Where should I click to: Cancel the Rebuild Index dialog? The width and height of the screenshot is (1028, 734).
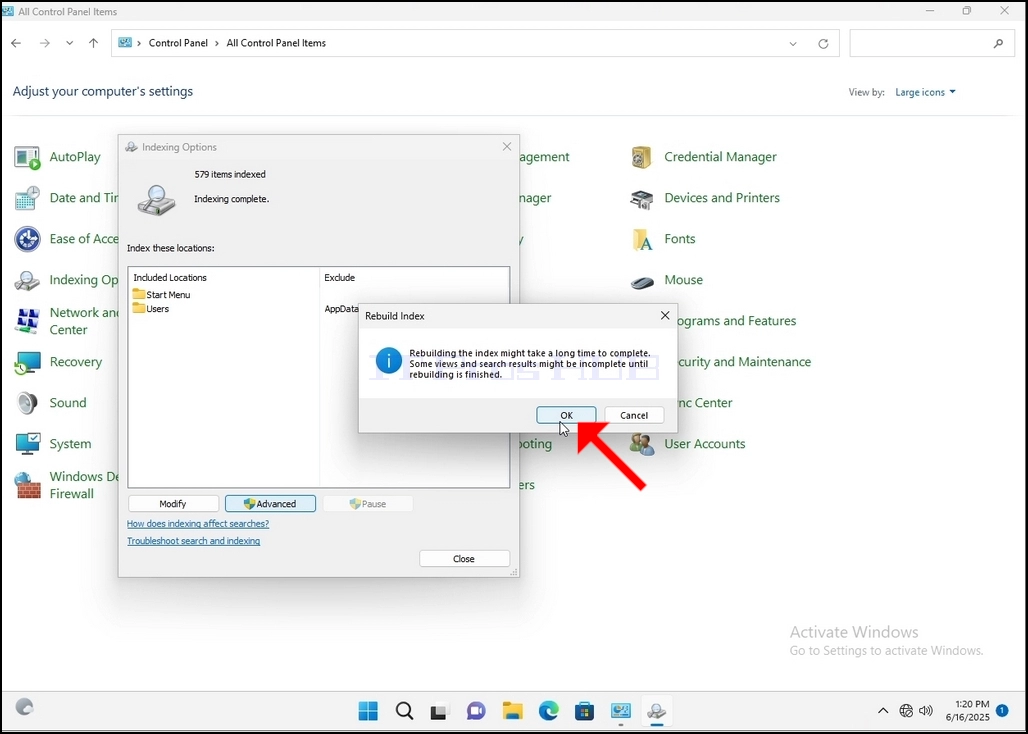(633, 415)
